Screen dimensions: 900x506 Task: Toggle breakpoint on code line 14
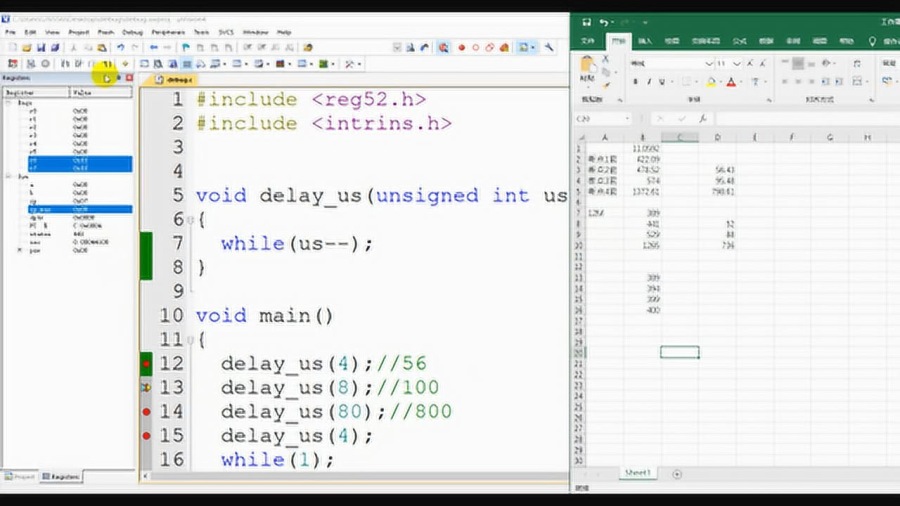pyautogui.click(x=146, y=411)
